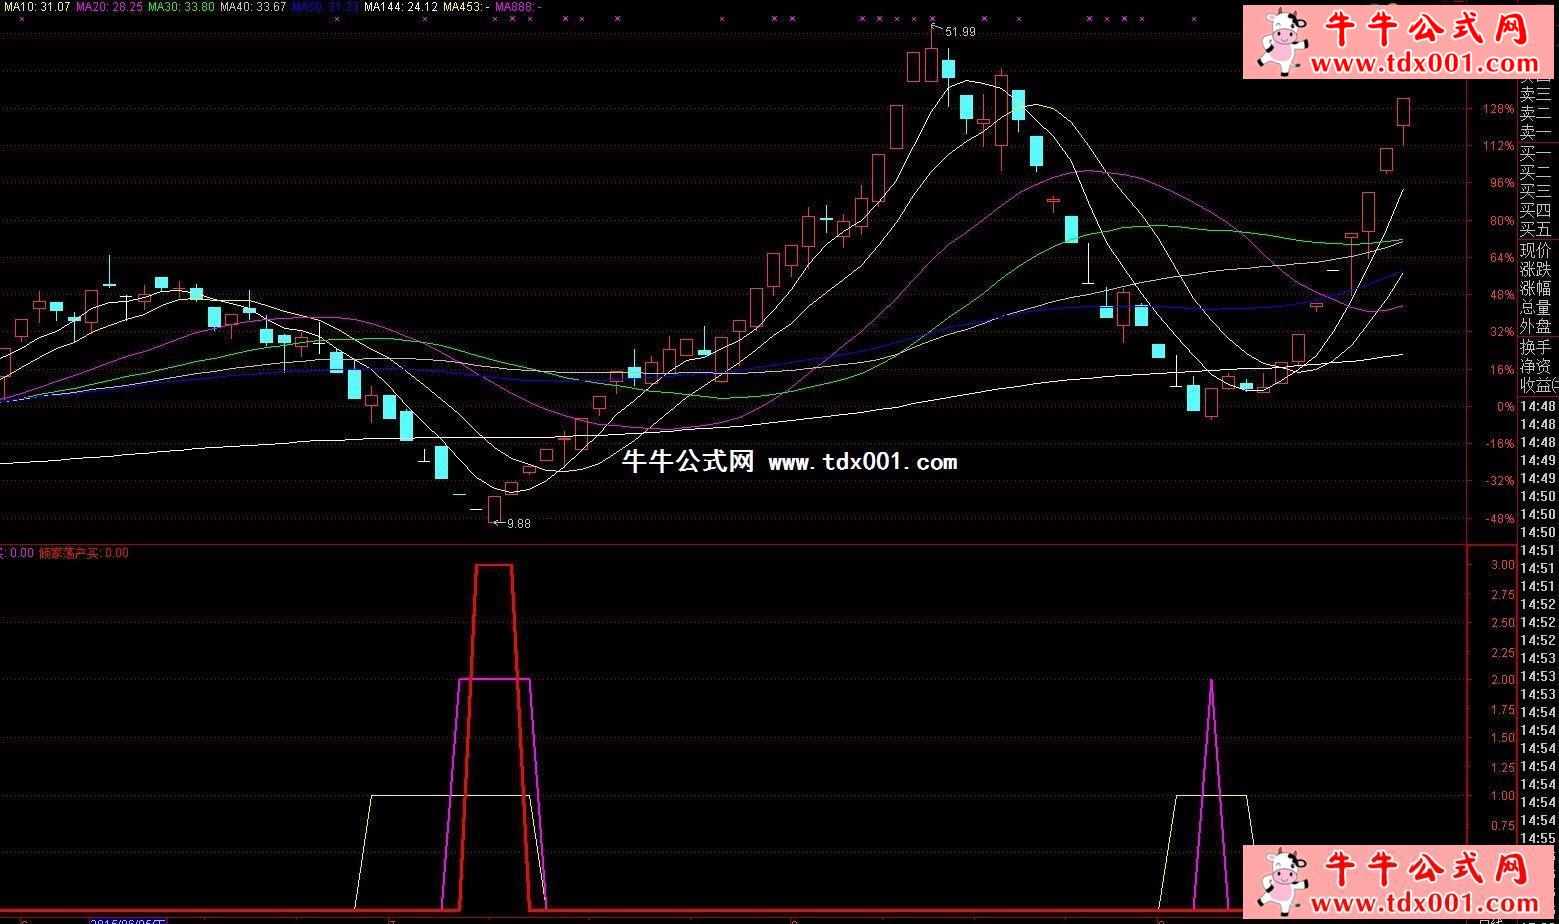Click the 9.88 low price marker
This screenshot has height=924, width=1559.
(518, 523)
